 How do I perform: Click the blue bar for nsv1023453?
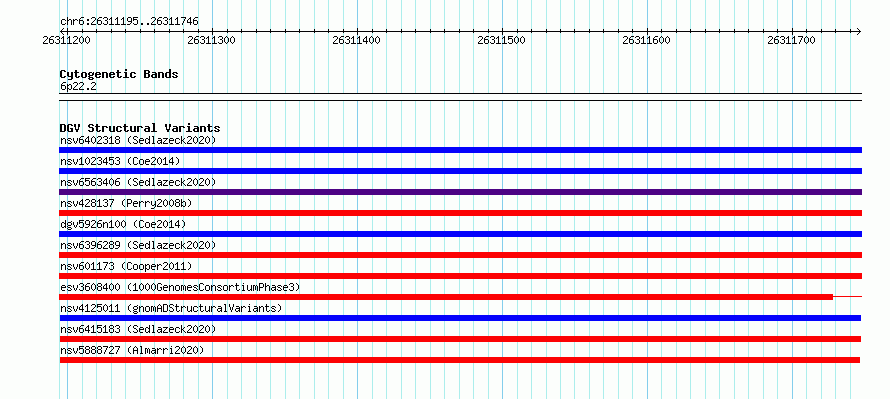[460, 171]
